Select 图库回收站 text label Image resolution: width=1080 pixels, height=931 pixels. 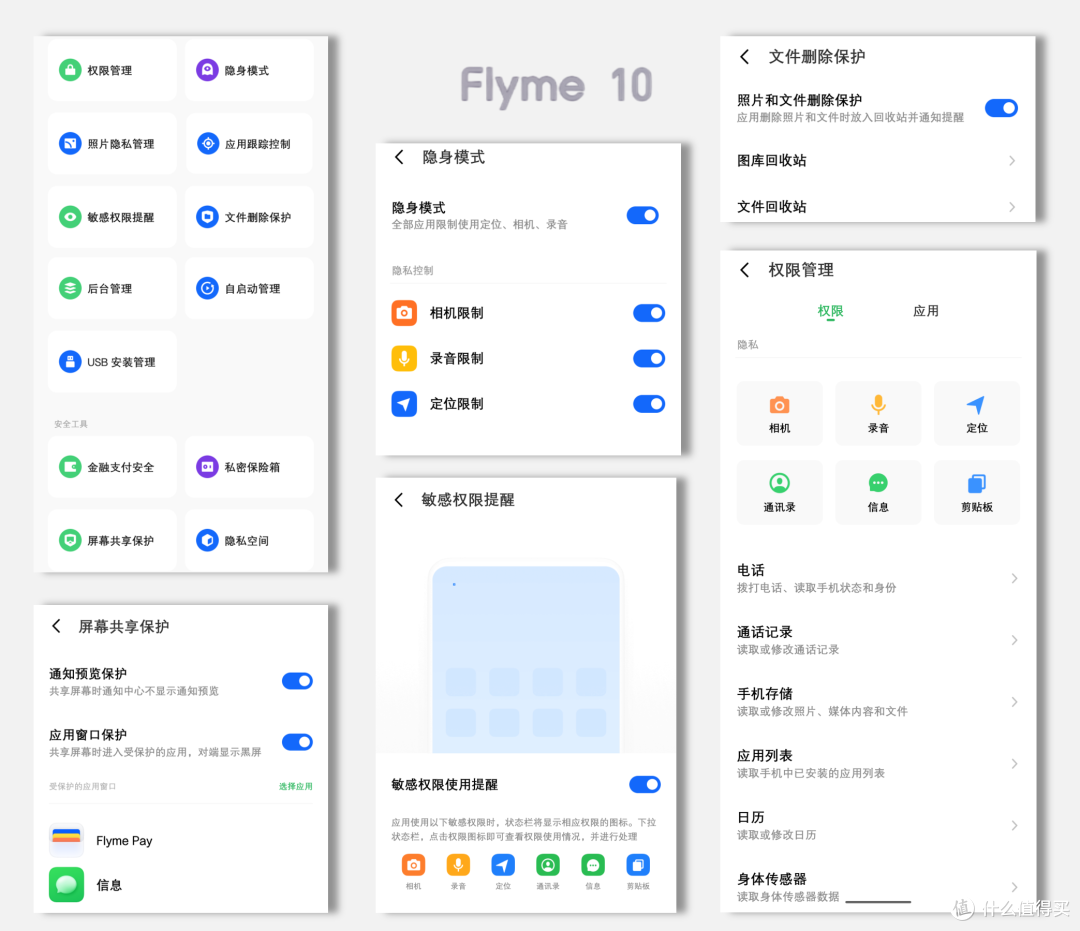pos(771,160)
